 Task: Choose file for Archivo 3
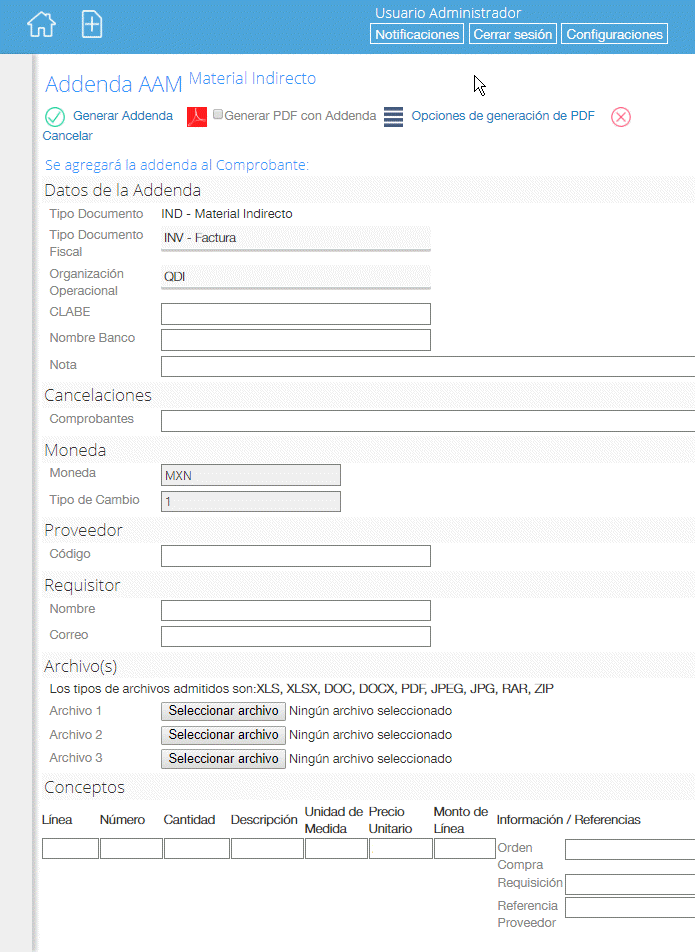(x=223, y=759)
